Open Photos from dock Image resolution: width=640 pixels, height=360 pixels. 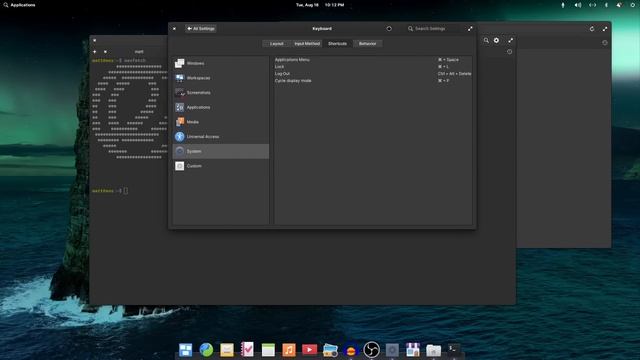click(x=330, y=350)
